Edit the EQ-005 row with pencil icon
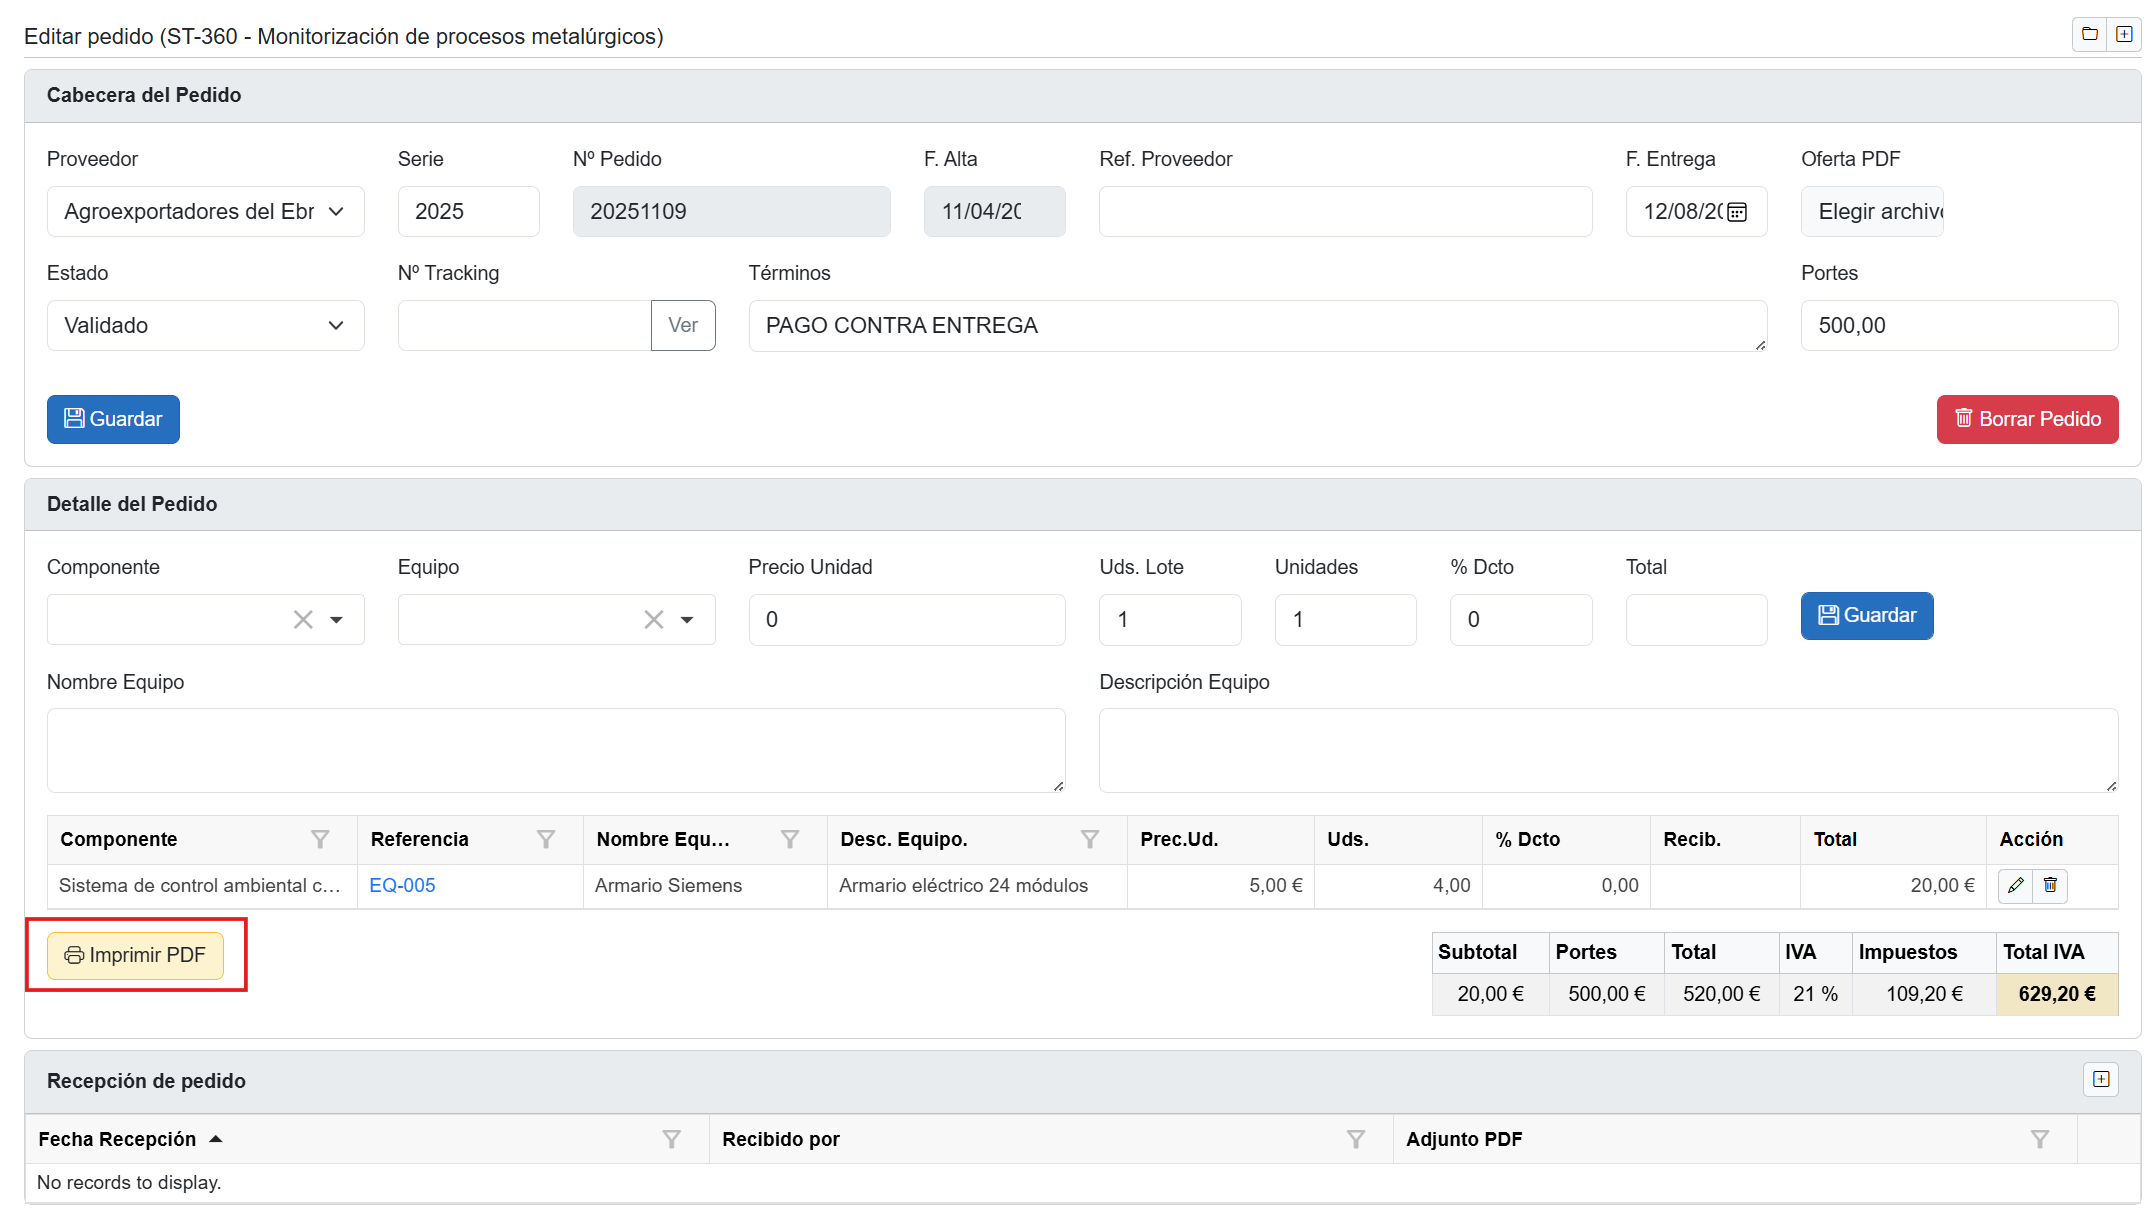 [2015, 885]
